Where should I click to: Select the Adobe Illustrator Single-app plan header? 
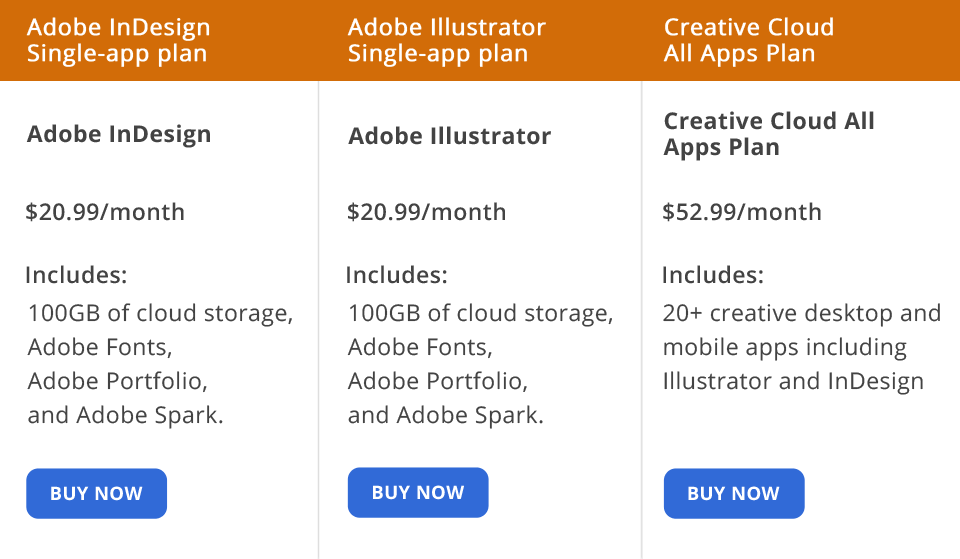coord(447,40)
